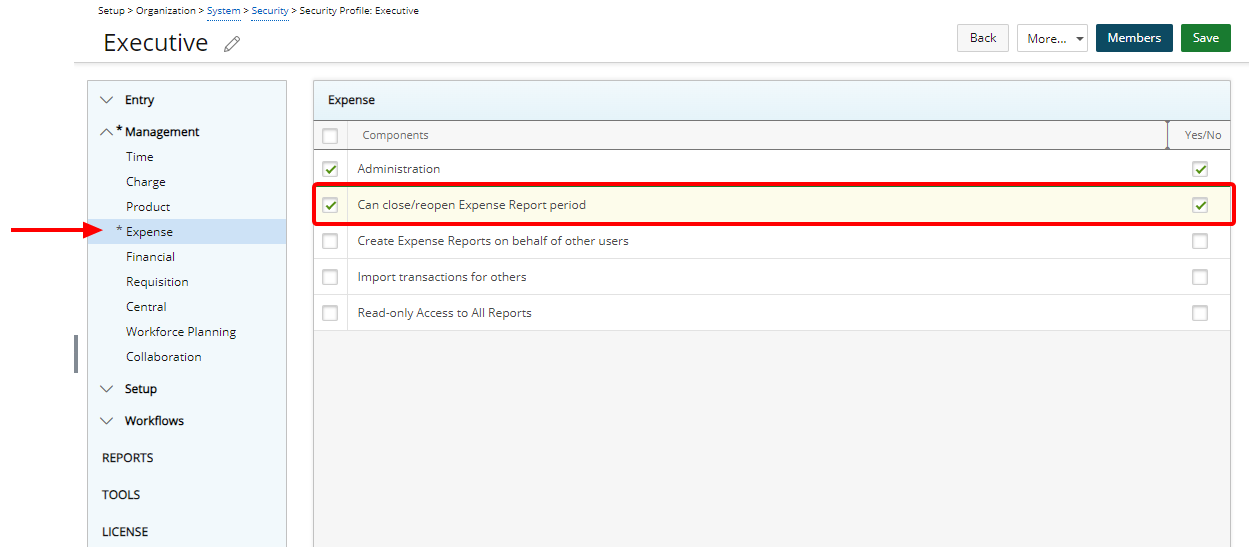Open the REPORTS section
The width and height of the screenshot is (1249, 547).
pos(128,458)
